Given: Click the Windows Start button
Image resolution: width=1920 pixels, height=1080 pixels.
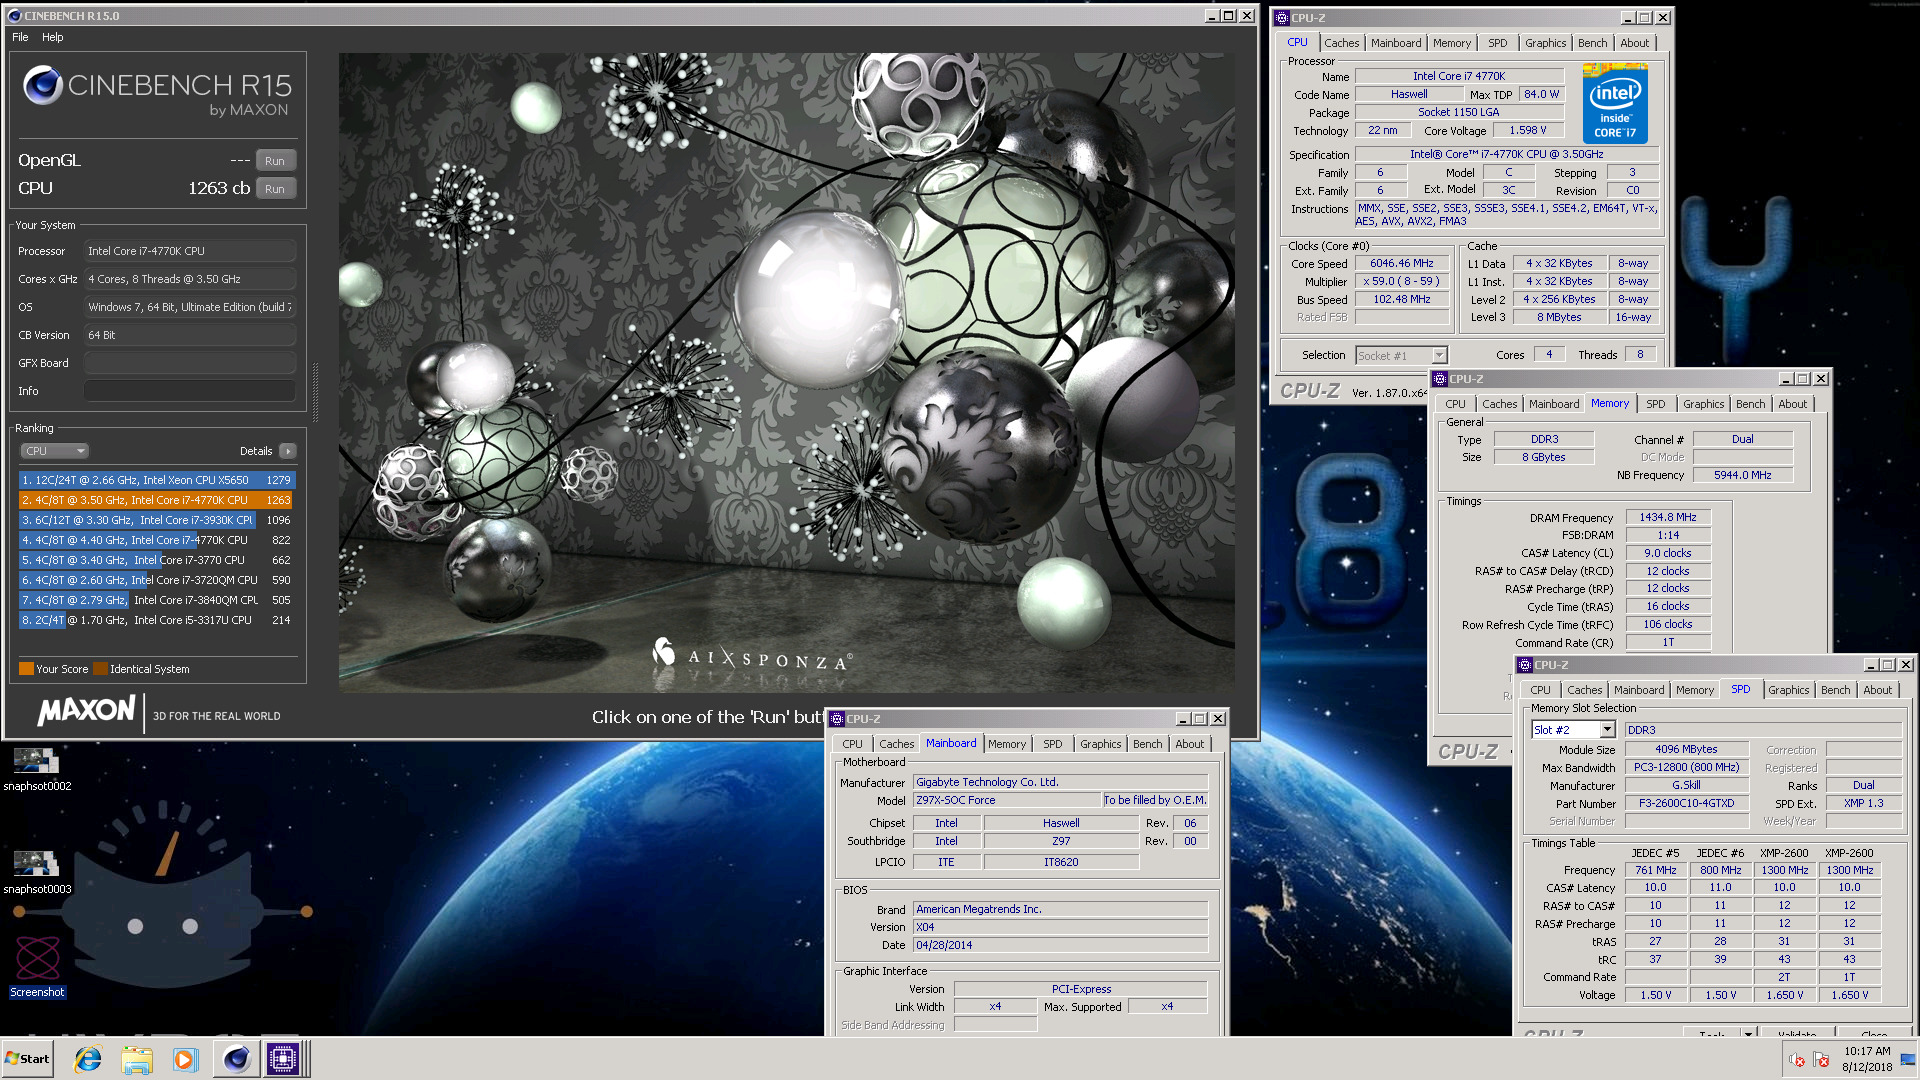Looking at the screenshot, I should (x=27, y=1059).
